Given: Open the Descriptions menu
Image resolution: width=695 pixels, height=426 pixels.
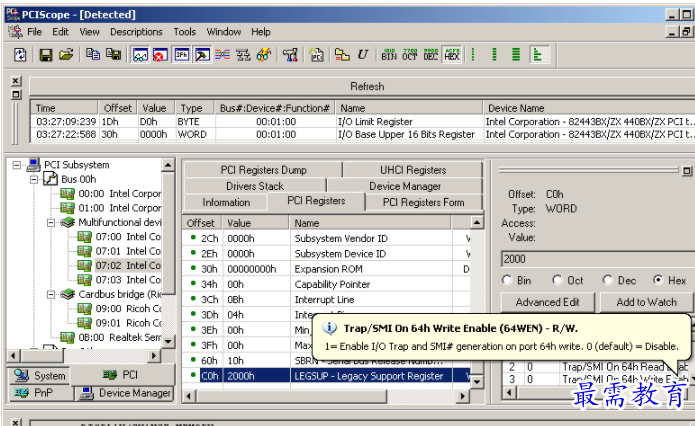Looking at the screenshot, I should [136, 31].
